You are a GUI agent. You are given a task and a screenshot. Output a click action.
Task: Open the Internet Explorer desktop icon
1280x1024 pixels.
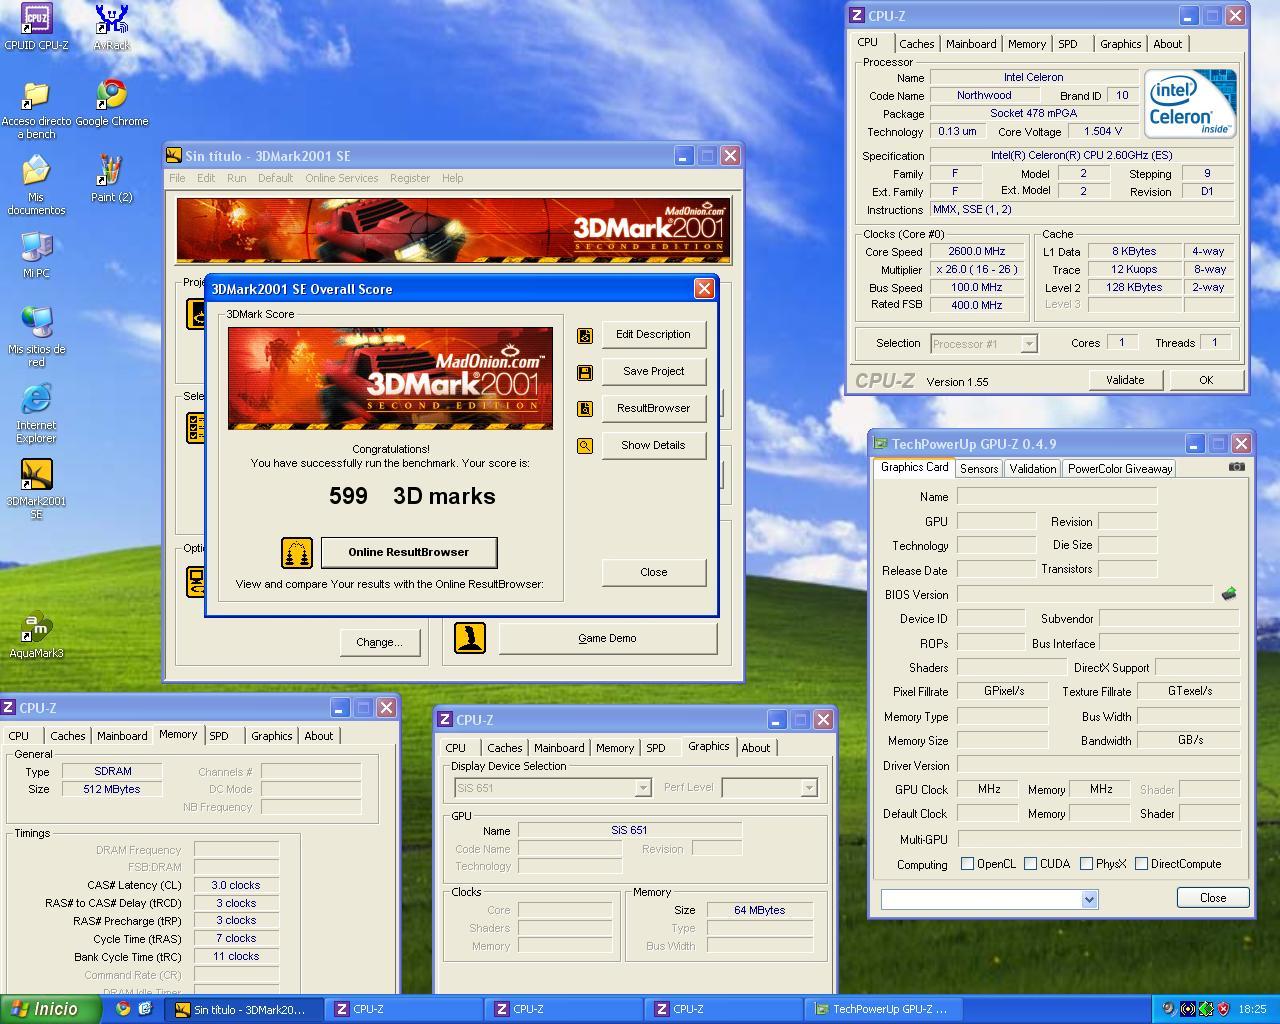tap(37, 413)
